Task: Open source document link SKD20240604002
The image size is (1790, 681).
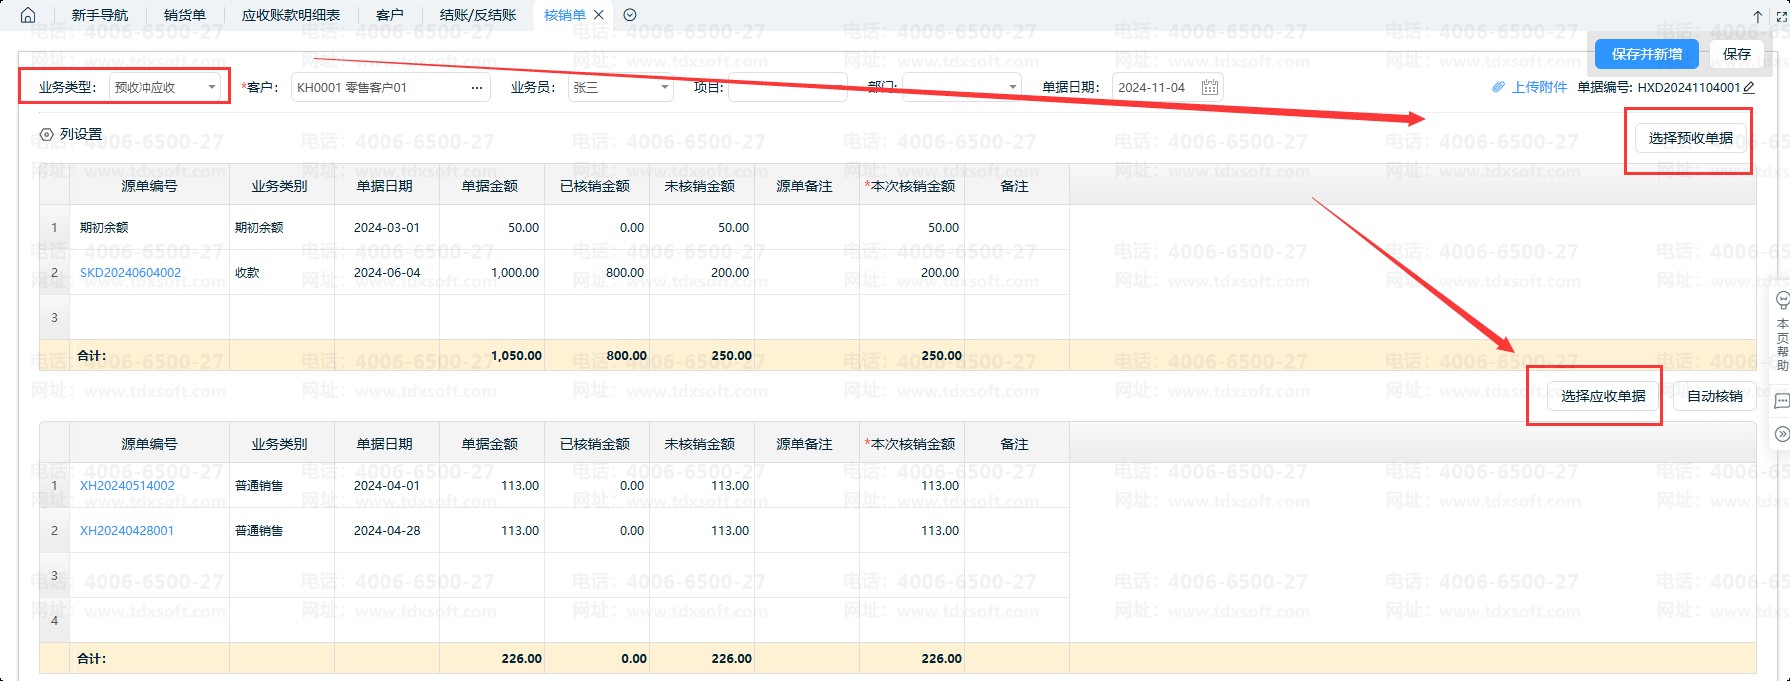Action: click(131, 273)
